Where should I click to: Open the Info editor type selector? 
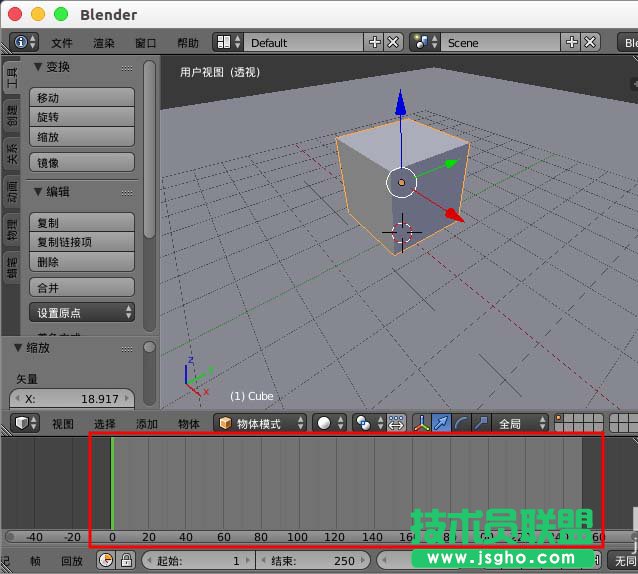[24, 42]
